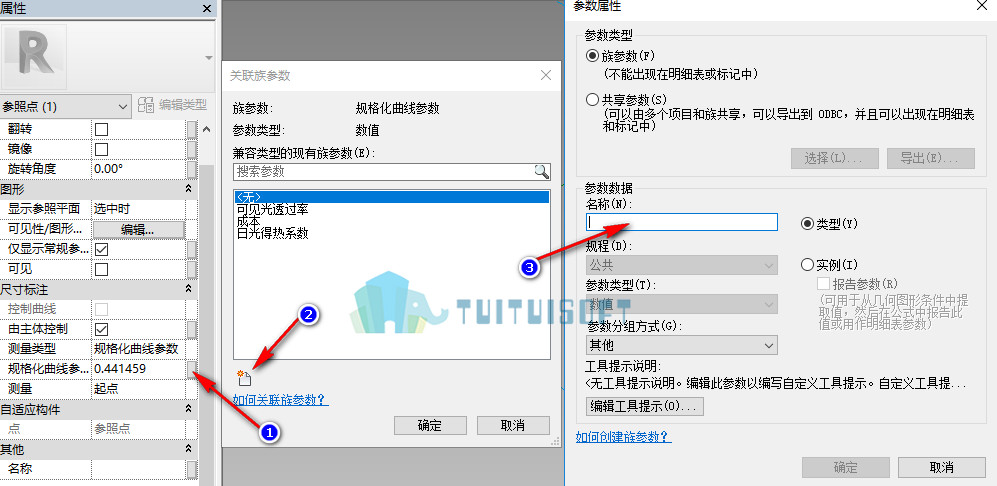
Task: Click the 显示参照平面 value 选中时
Action: [x=139, y=209]
